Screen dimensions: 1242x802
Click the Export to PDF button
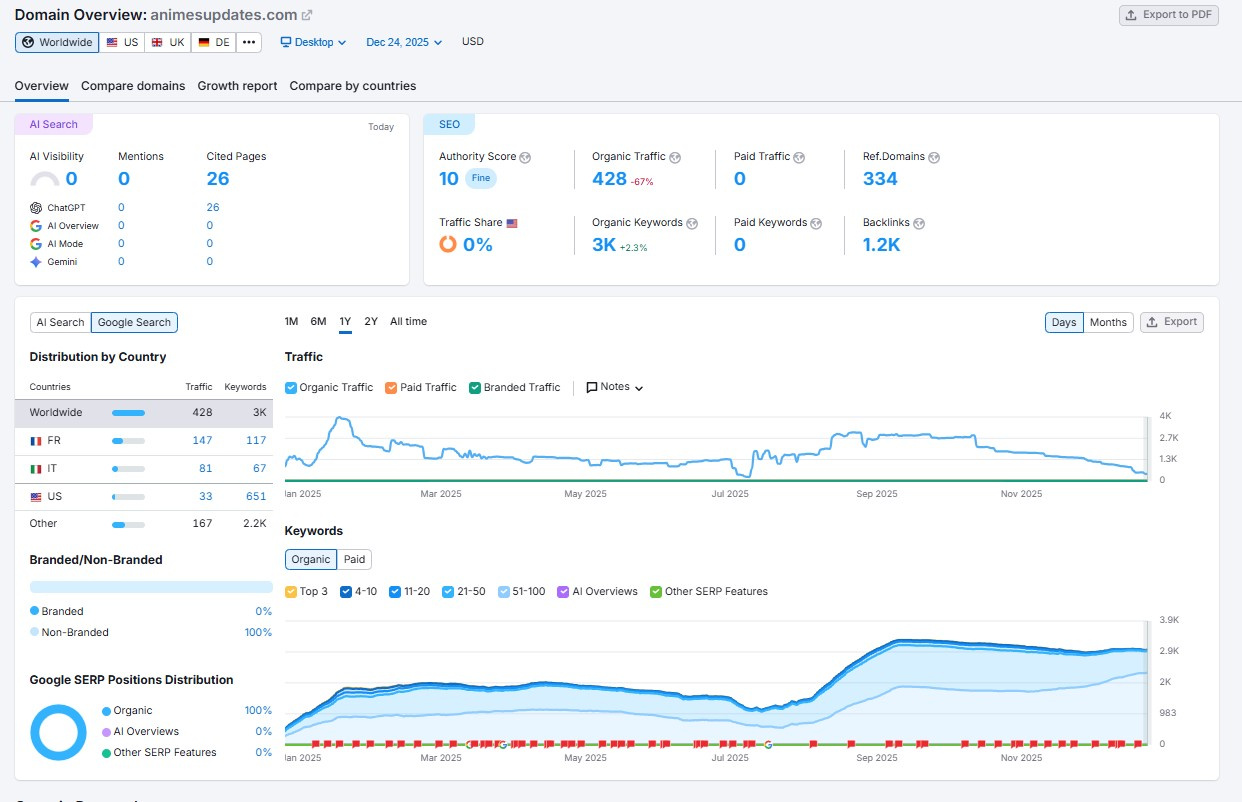(1168, 15)
